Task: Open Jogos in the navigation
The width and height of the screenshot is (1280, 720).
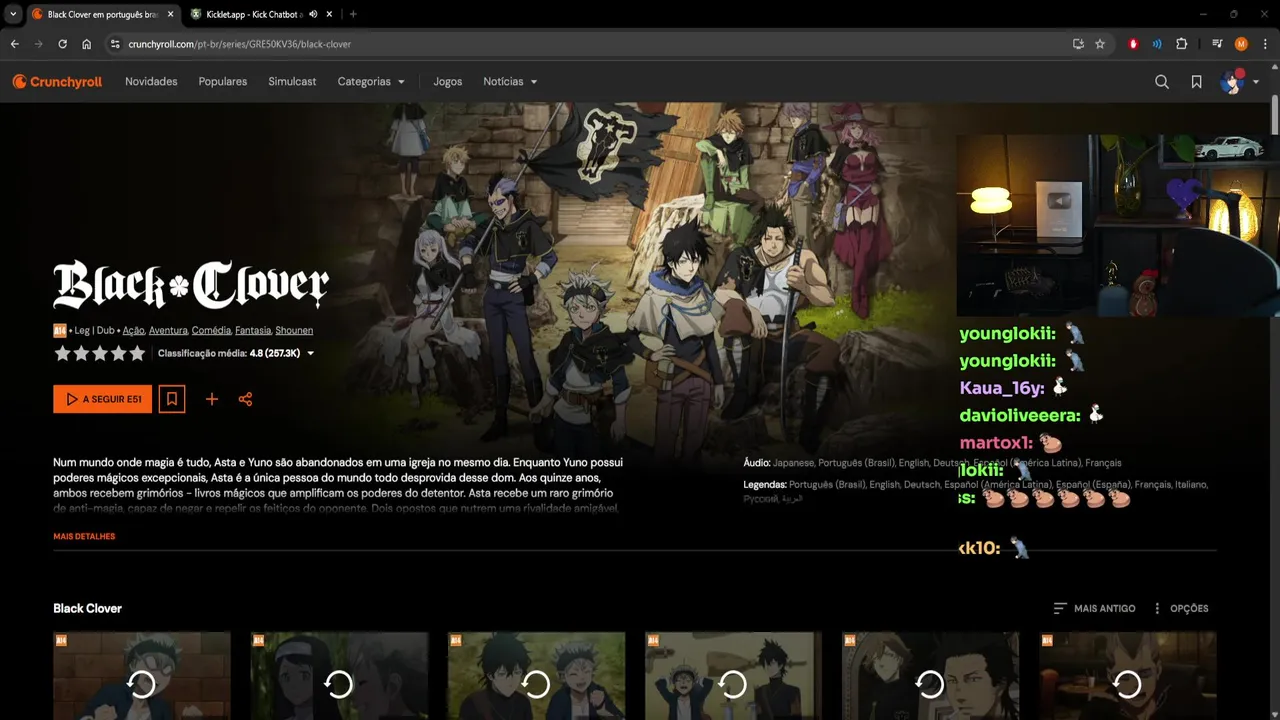Action: 448,82
